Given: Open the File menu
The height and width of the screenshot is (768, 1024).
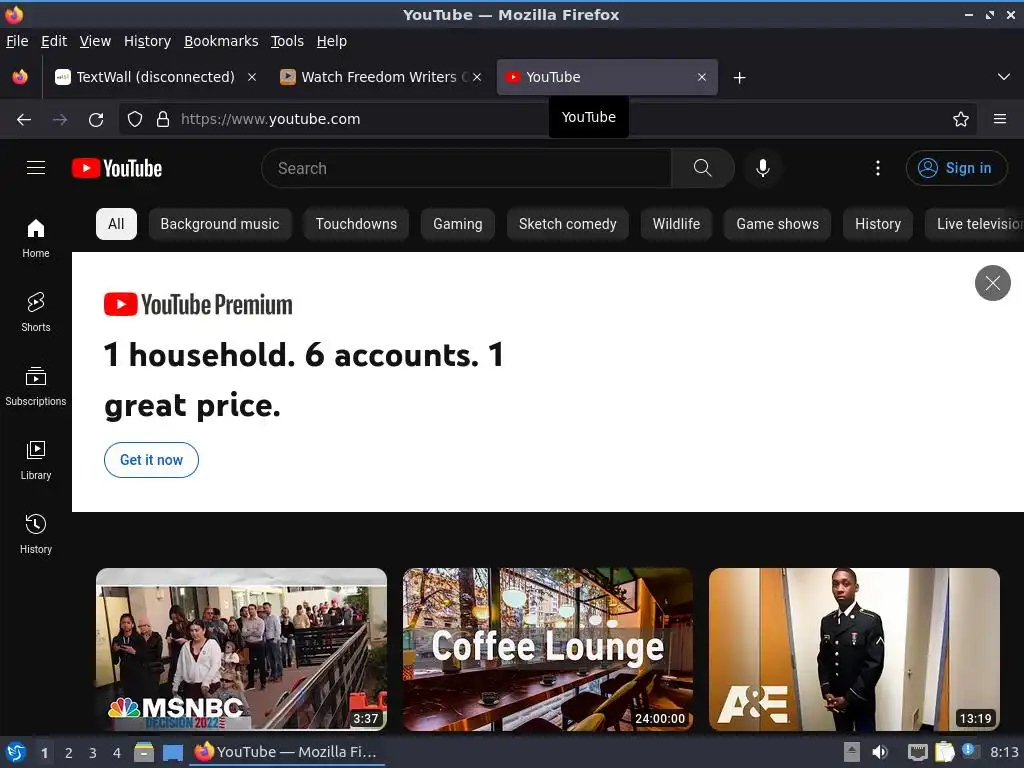Looking at the screenshot, I should click(17, 41).
